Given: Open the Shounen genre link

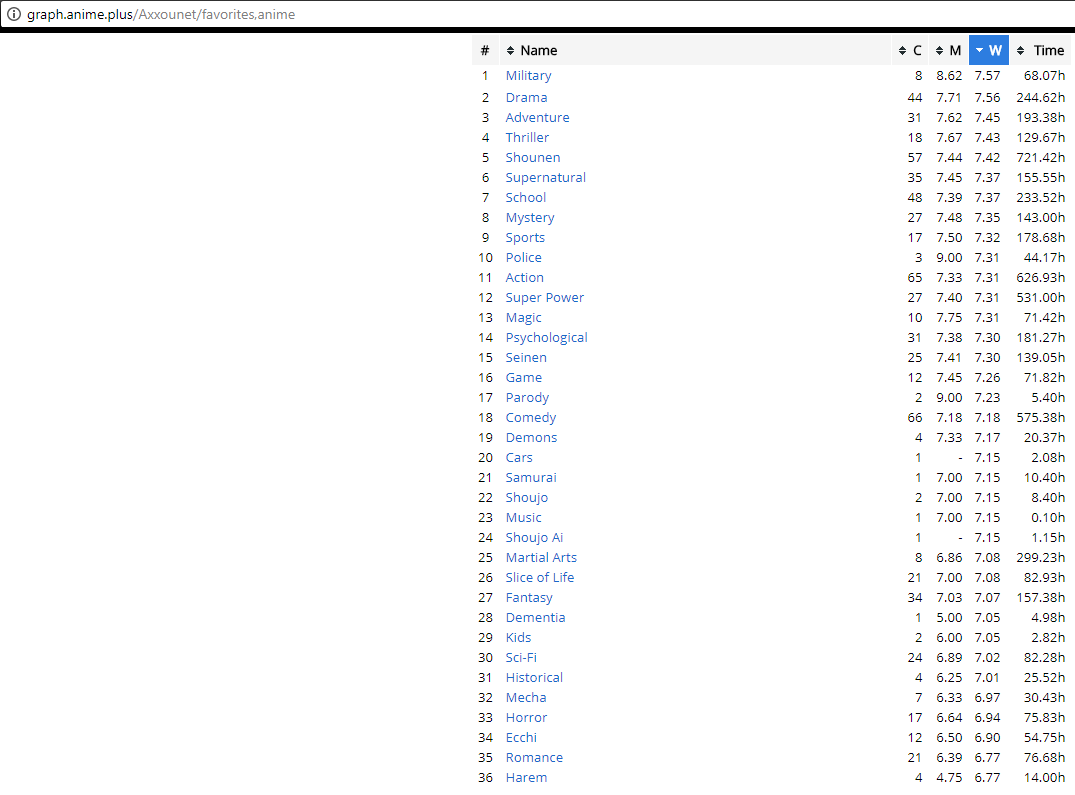Looking at the screenshot, I should pyautogui.click(x=533, y=157).
